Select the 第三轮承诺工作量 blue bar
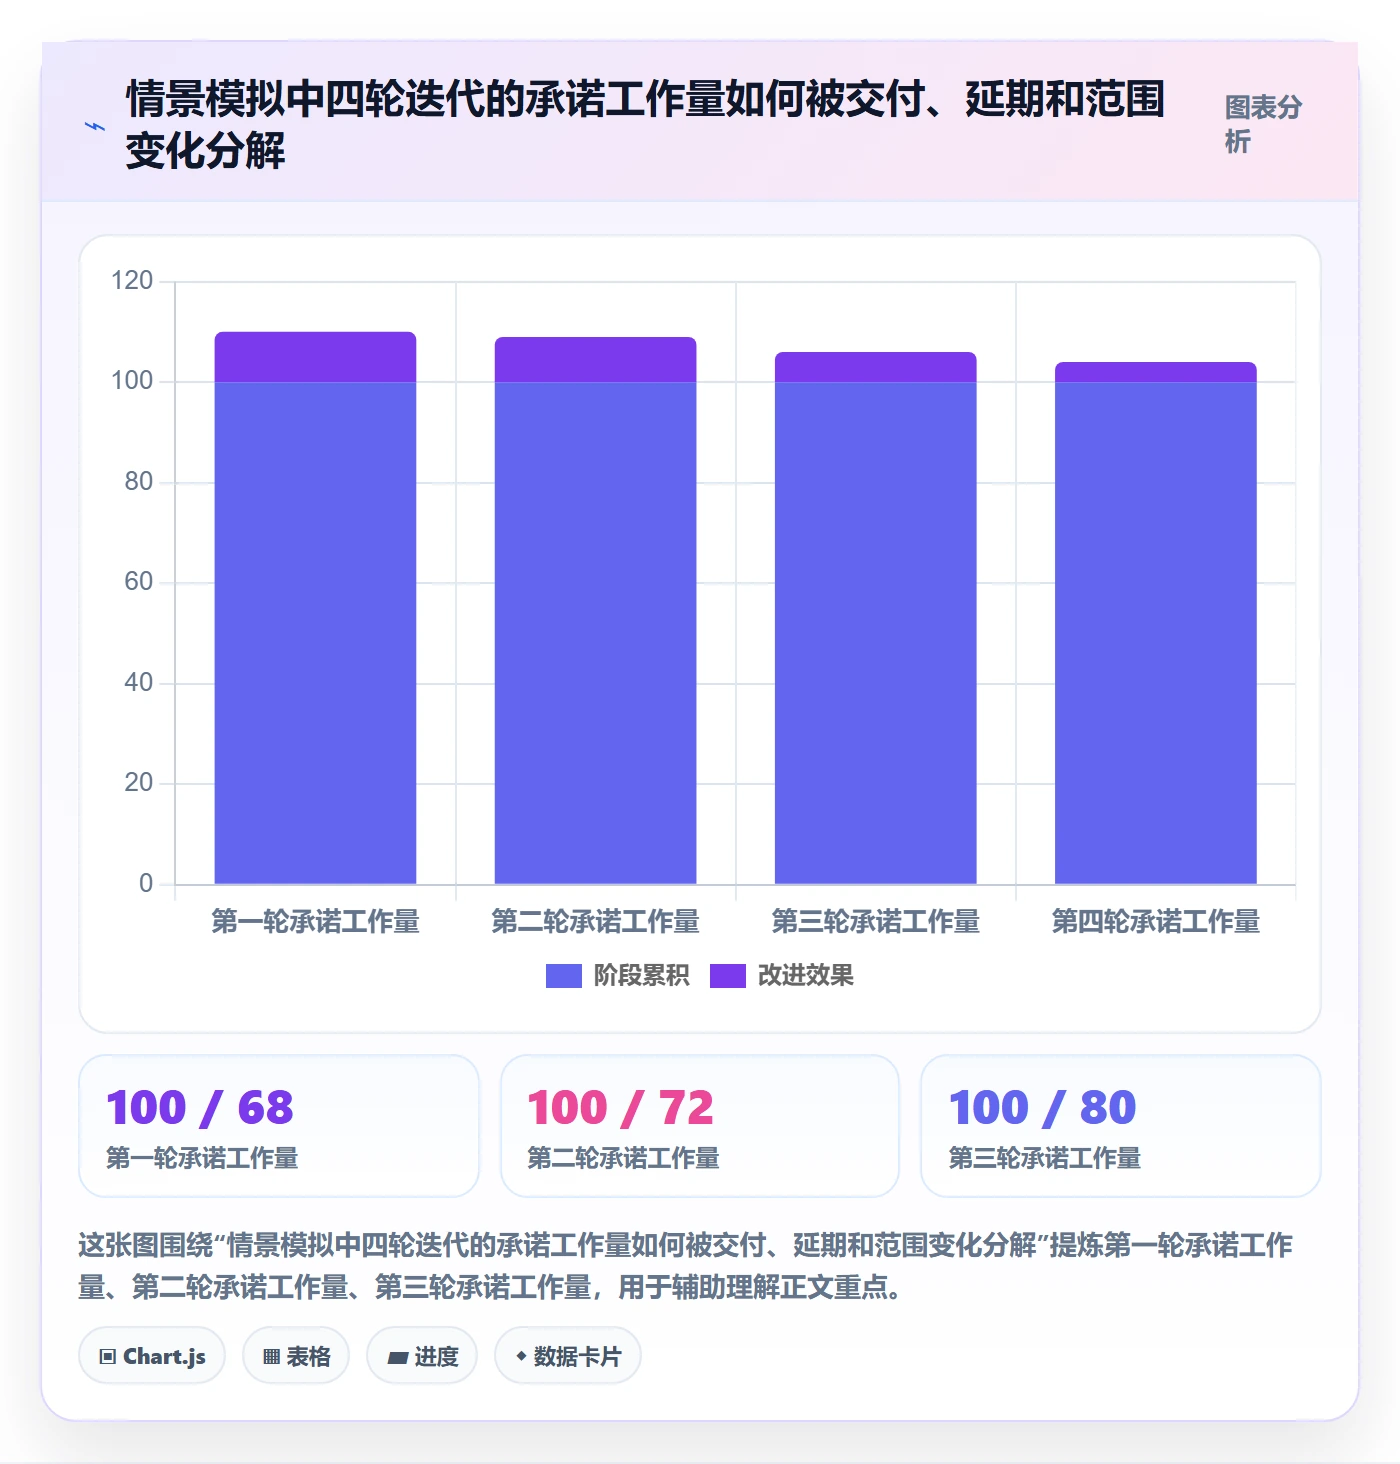The height and width of the screenshot is (1464, 1400). click(x=875, y=632)
